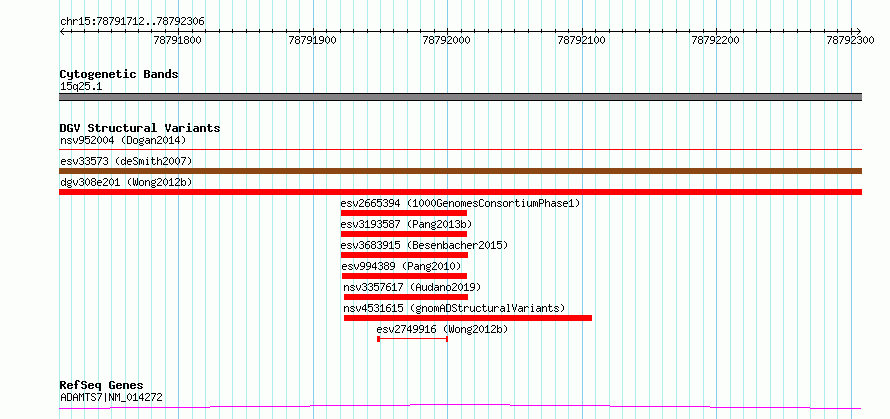Click the long red nsv4531615 variant bar
890x419 pixels.
[468, 318]
